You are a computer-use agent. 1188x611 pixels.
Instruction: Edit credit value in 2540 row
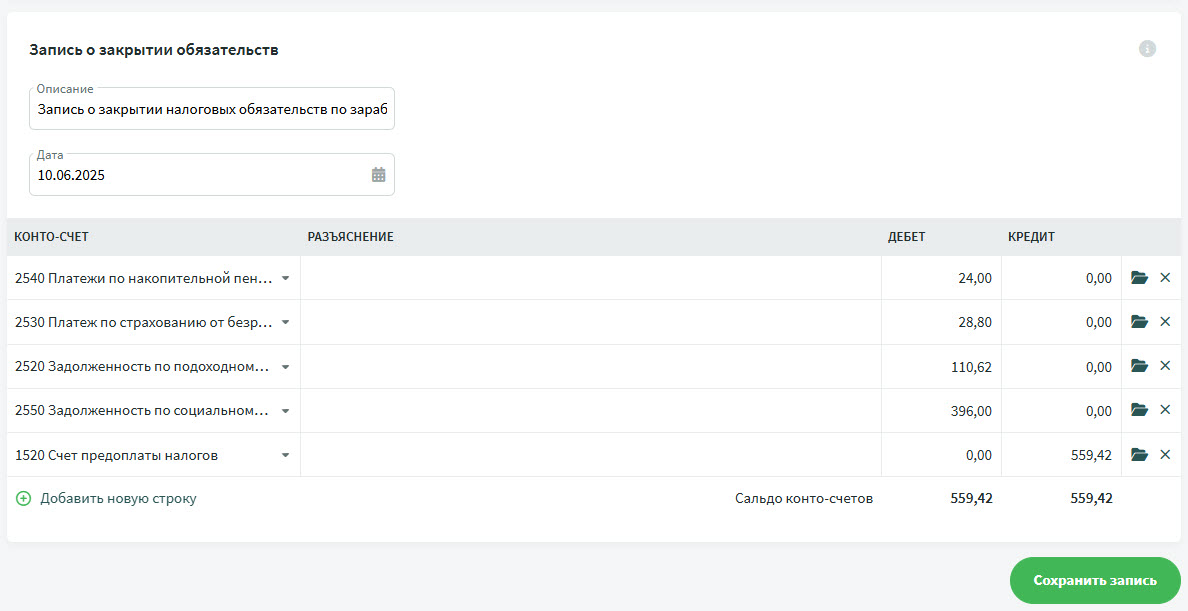pos(1061,278)
